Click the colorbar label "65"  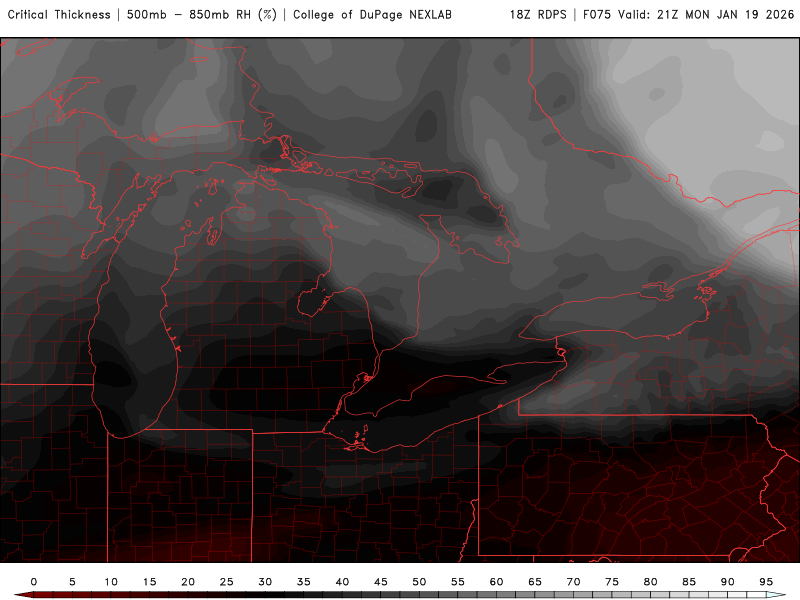click(535, 582)
